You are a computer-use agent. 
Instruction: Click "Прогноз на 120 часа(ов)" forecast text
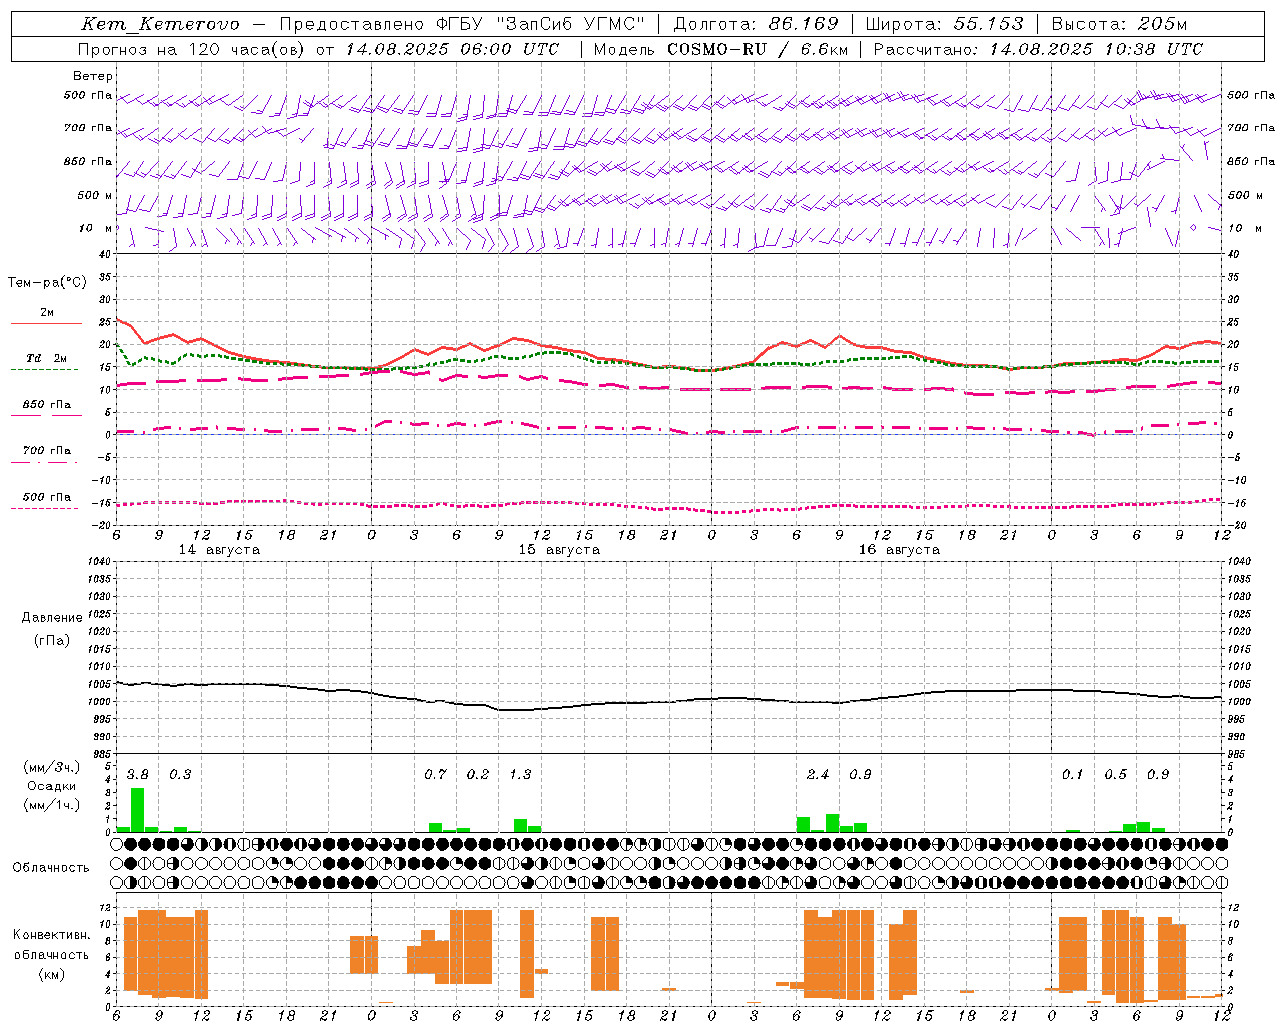193,49
